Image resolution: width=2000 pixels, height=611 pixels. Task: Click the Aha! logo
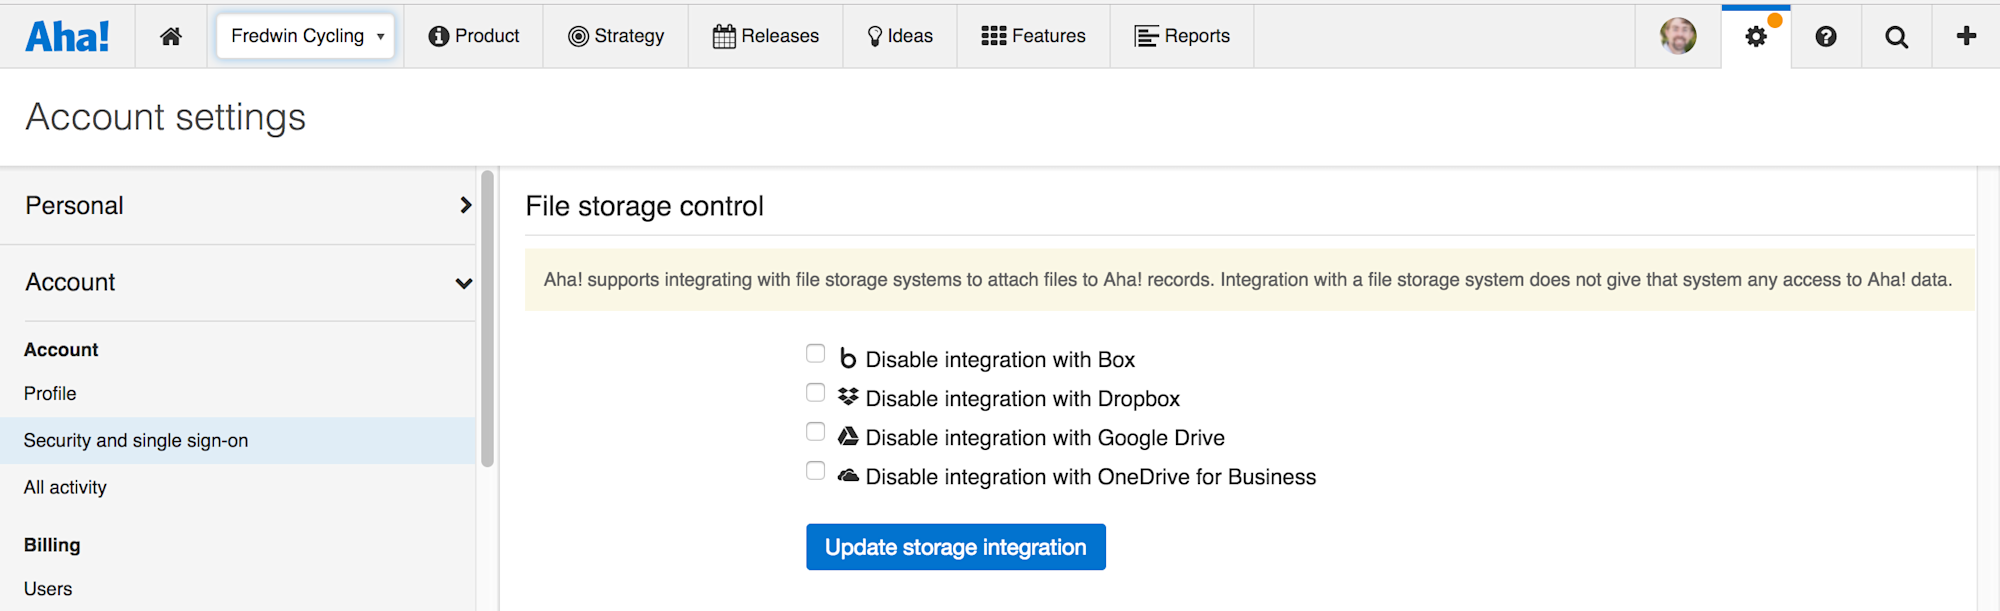(67, 37)
